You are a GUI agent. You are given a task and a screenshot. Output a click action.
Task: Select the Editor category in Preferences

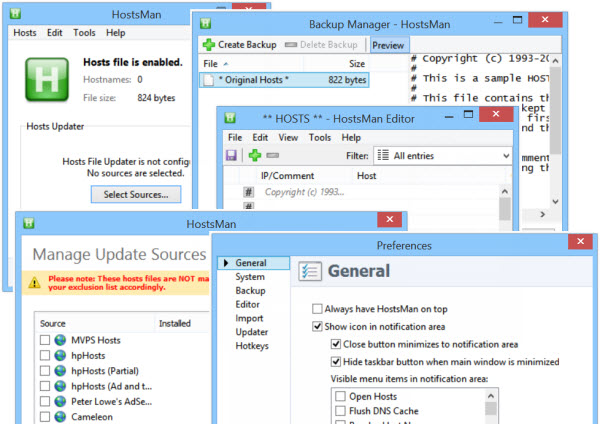click(x=248, y=304)
